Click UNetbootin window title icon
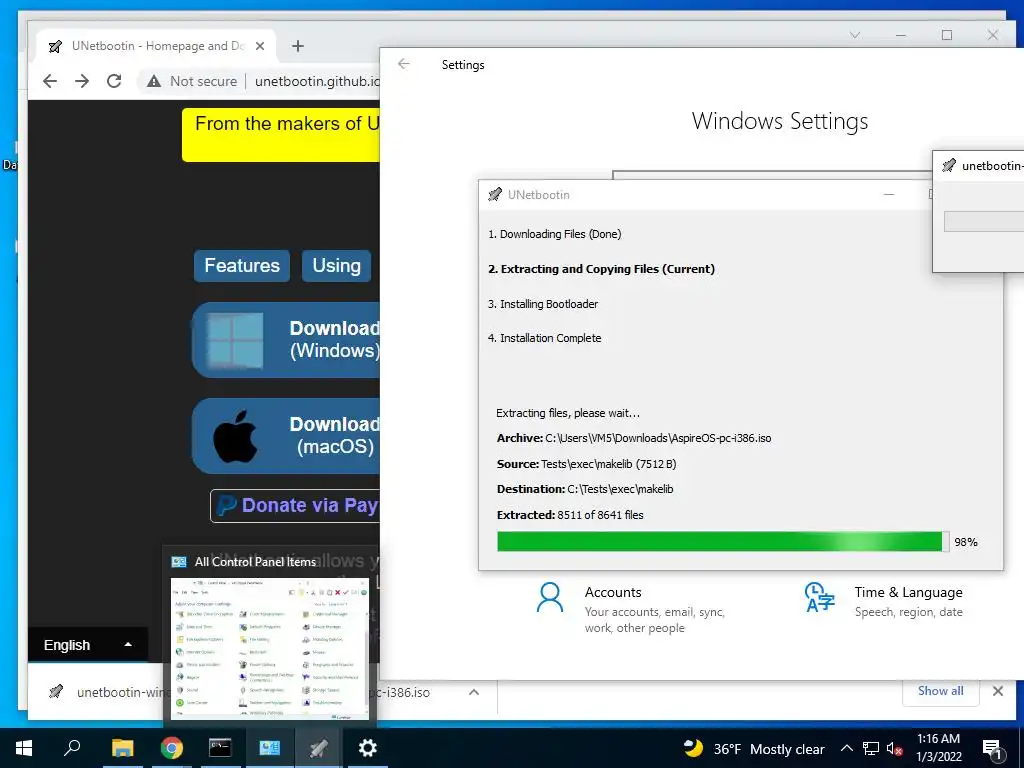Image resolution: width=1024 pixels, height=768 pixels. tap(495, 195)
